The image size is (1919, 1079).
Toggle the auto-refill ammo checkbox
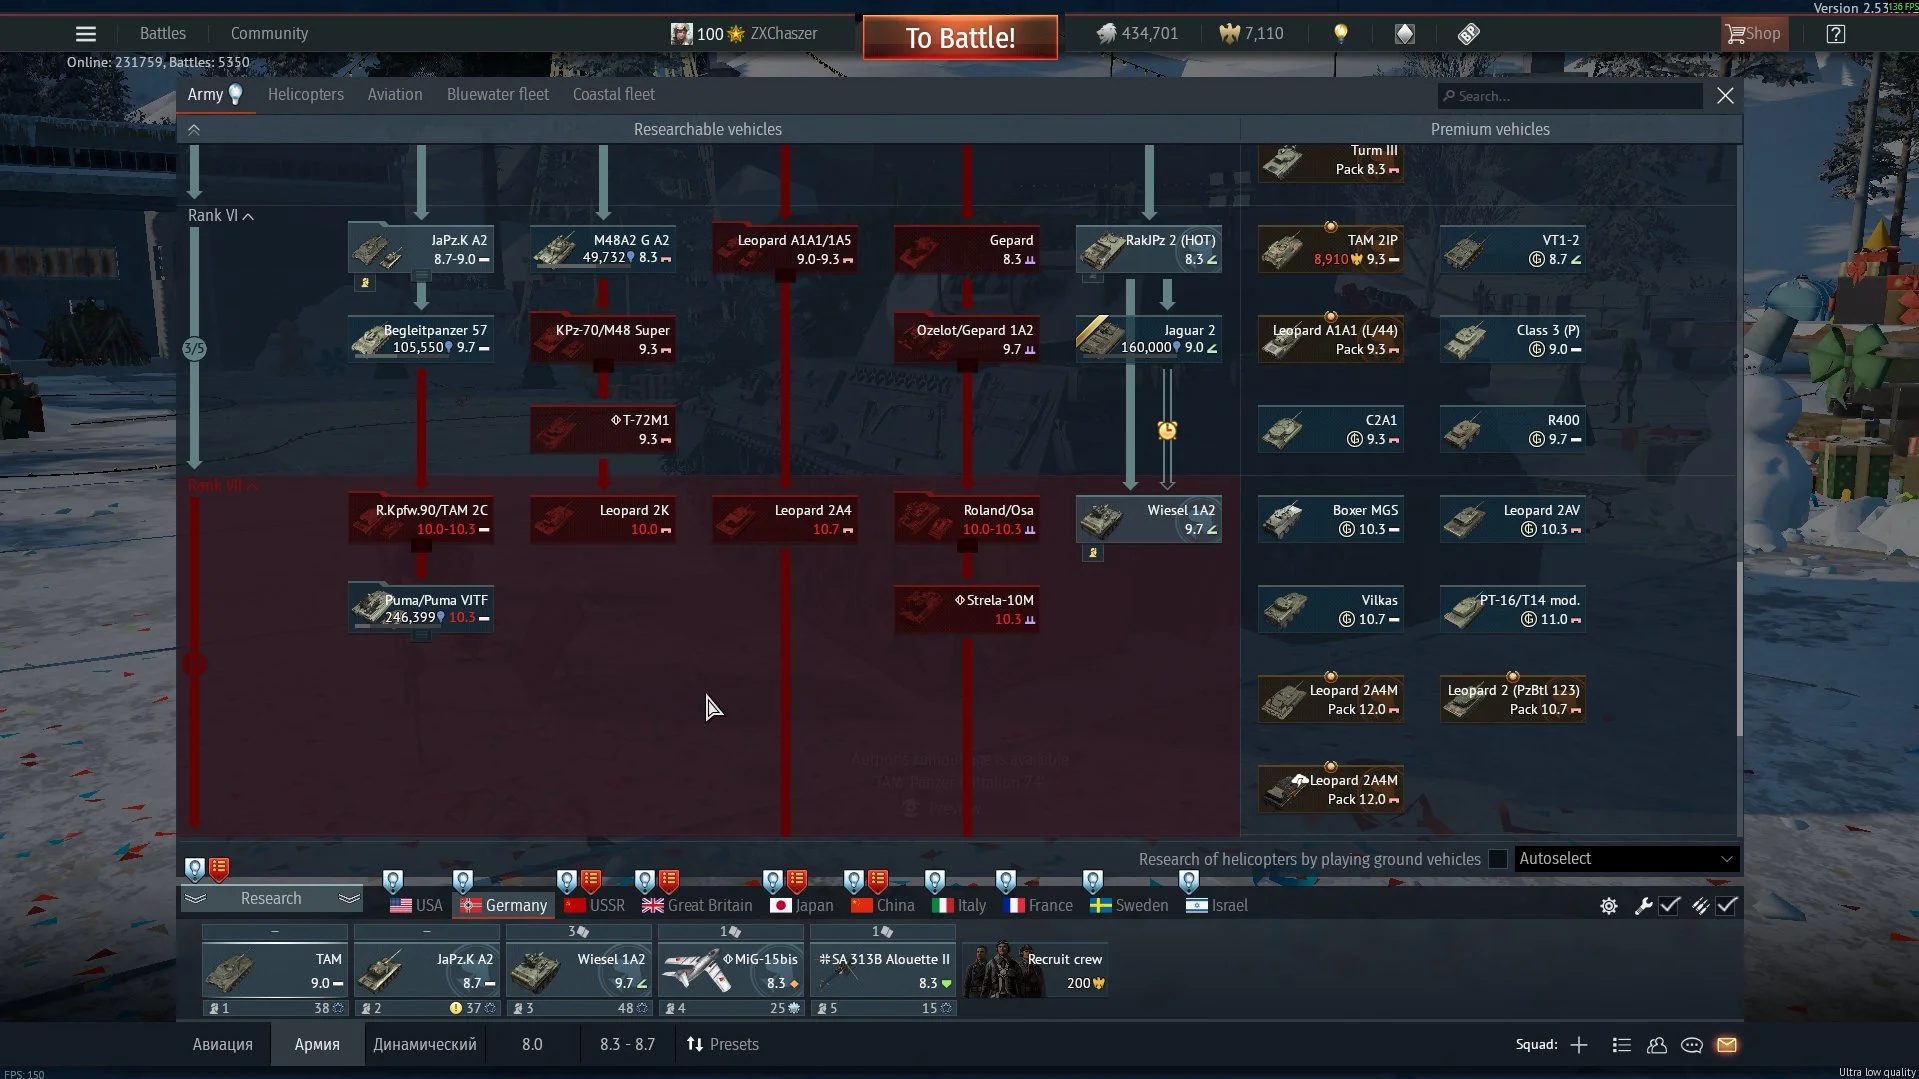point(1726,906)
